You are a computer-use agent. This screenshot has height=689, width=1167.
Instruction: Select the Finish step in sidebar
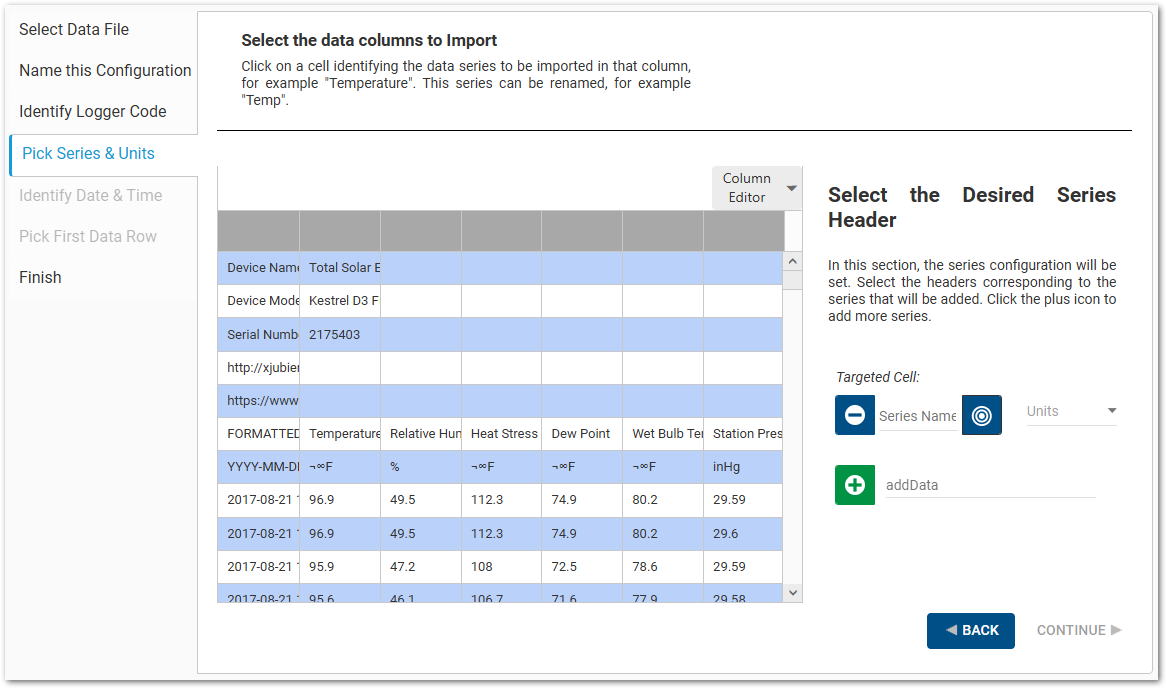click(x=40, y=277)
